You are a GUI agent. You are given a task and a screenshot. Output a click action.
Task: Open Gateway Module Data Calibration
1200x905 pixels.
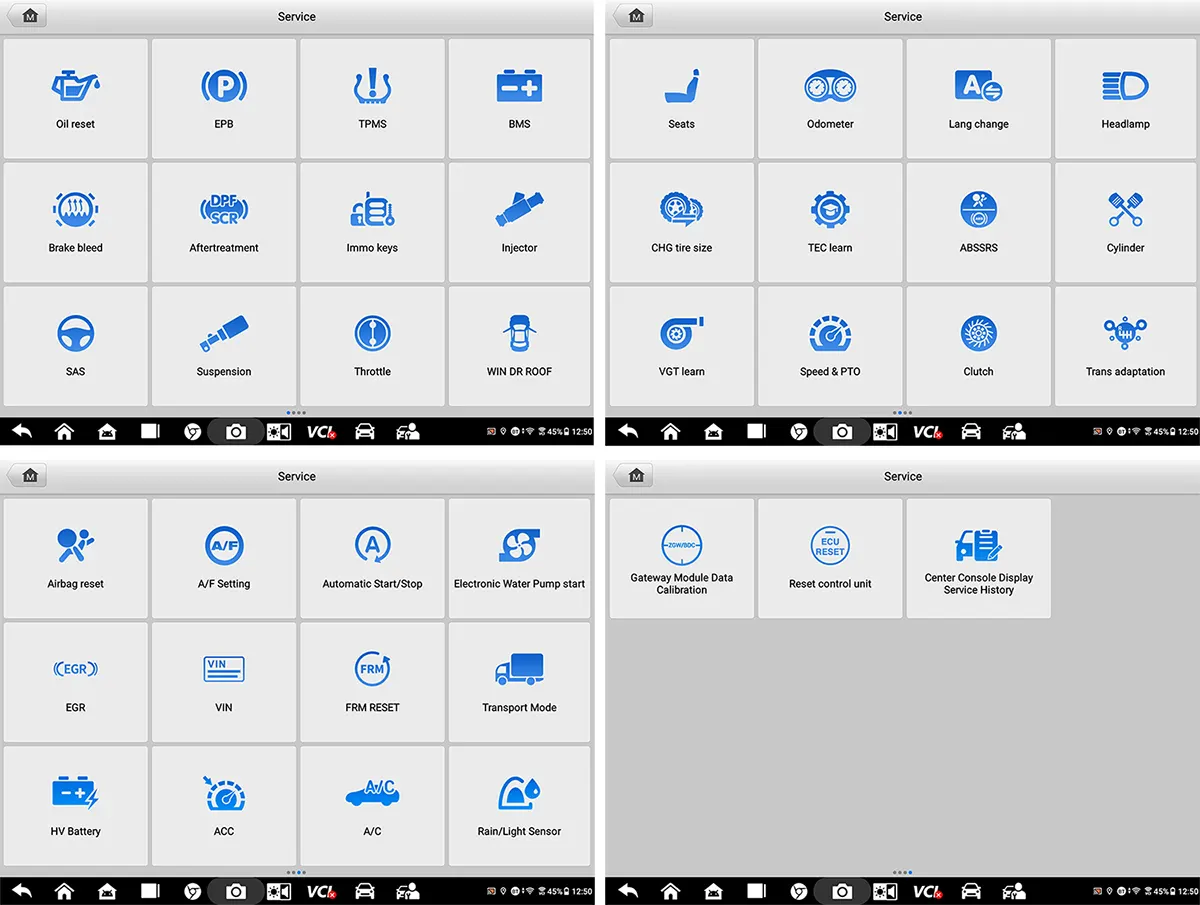tap(682, 558)
